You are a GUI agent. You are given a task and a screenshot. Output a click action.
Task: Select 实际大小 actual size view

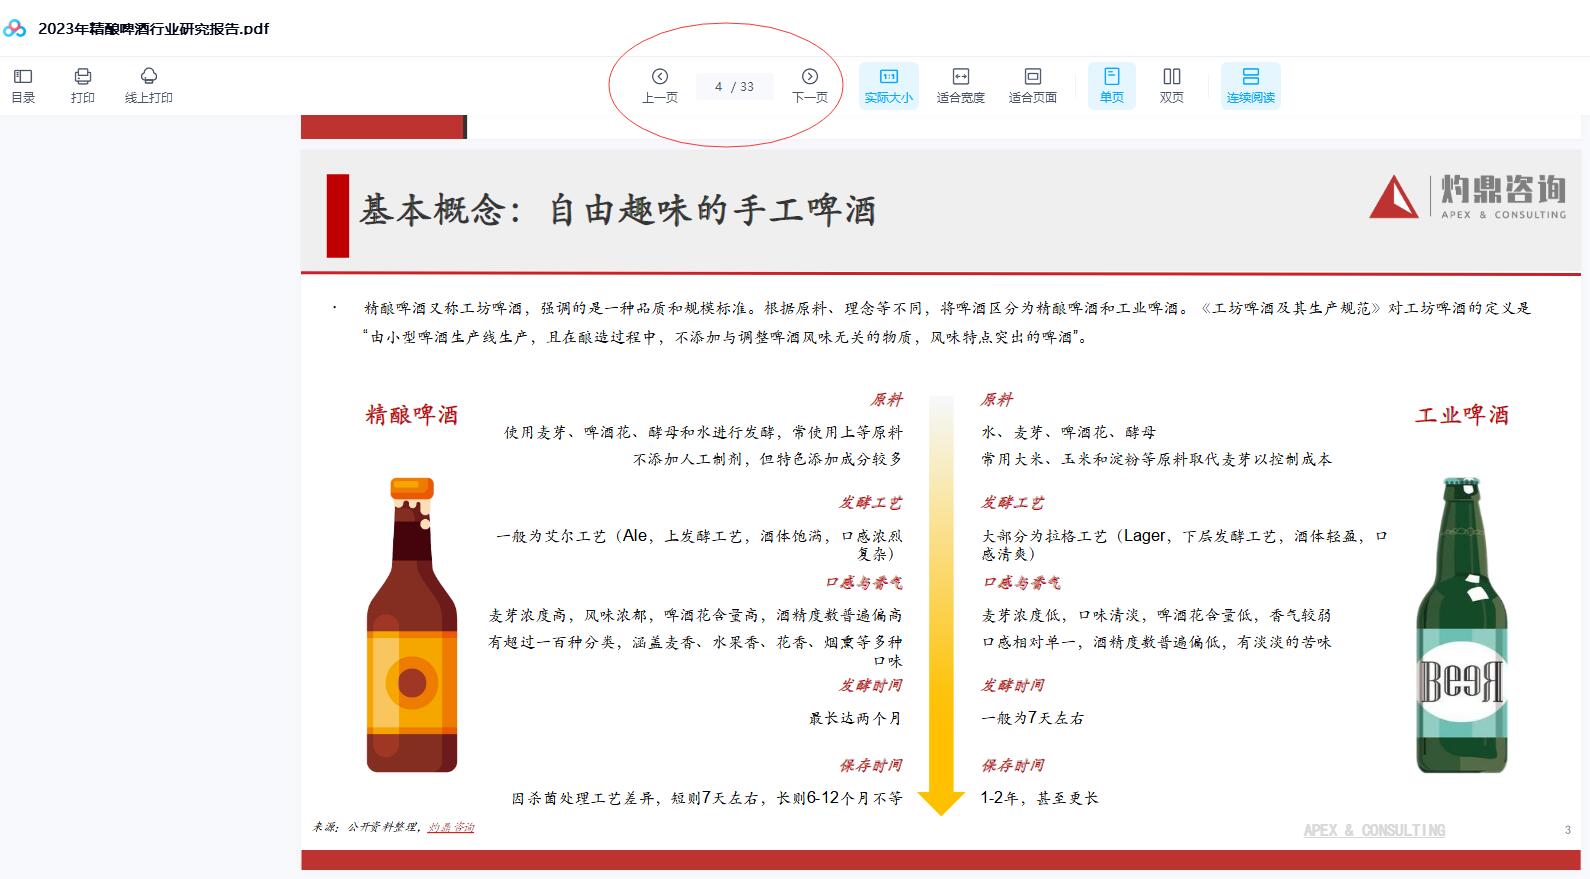(x=888, y=86)
